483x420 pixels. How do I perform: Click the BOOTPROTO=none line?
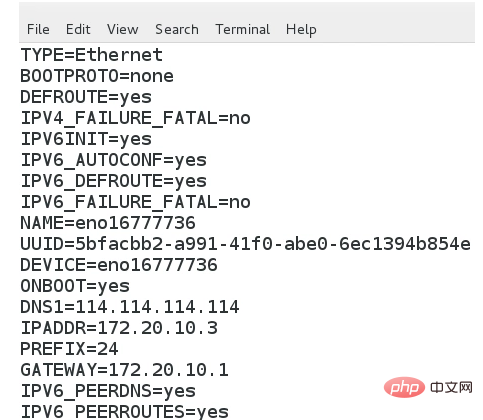point(97,76)
